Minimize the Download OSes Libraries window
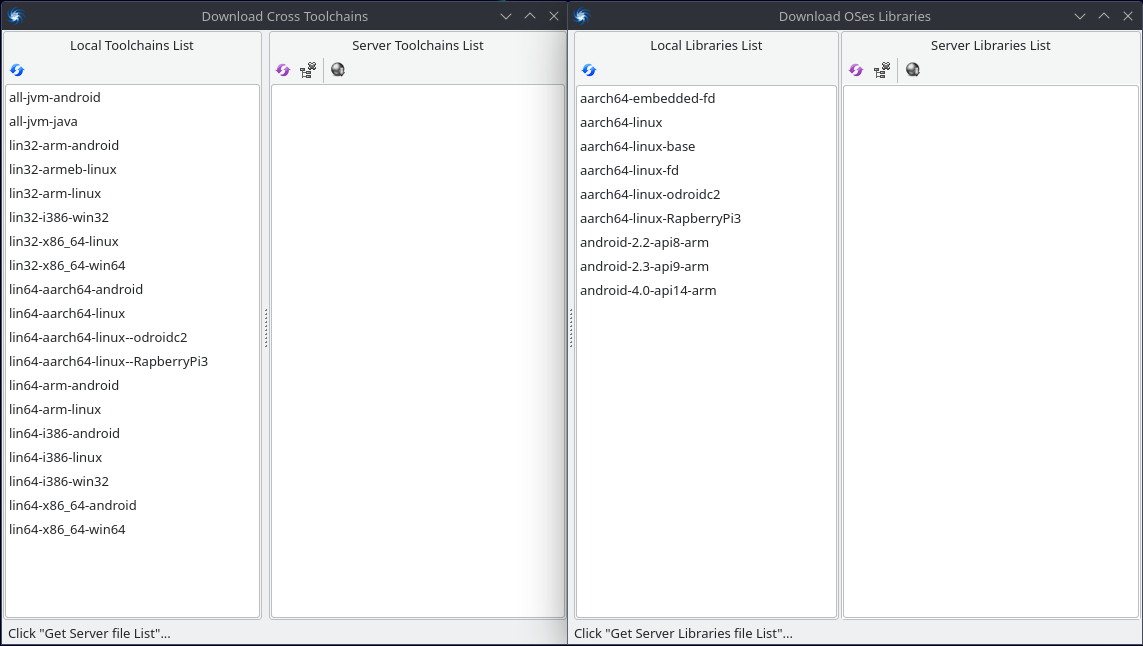 click(1080, 16)
